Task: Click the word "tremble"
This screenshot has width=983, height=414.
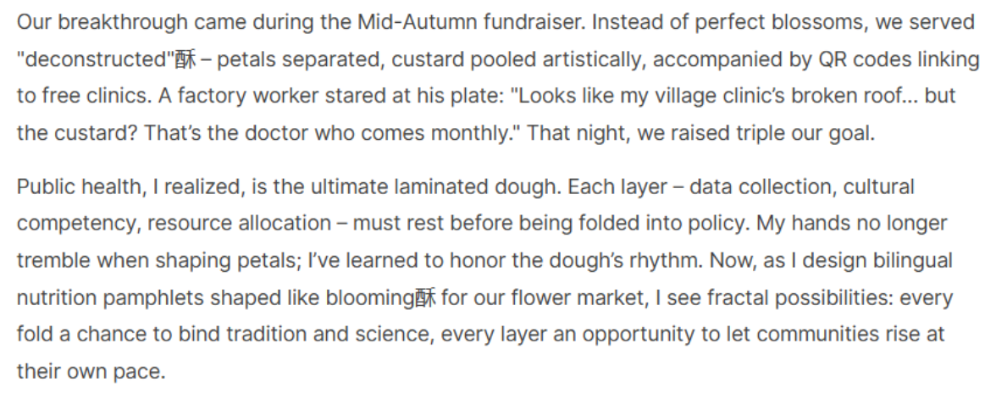Action: [51, 261]
